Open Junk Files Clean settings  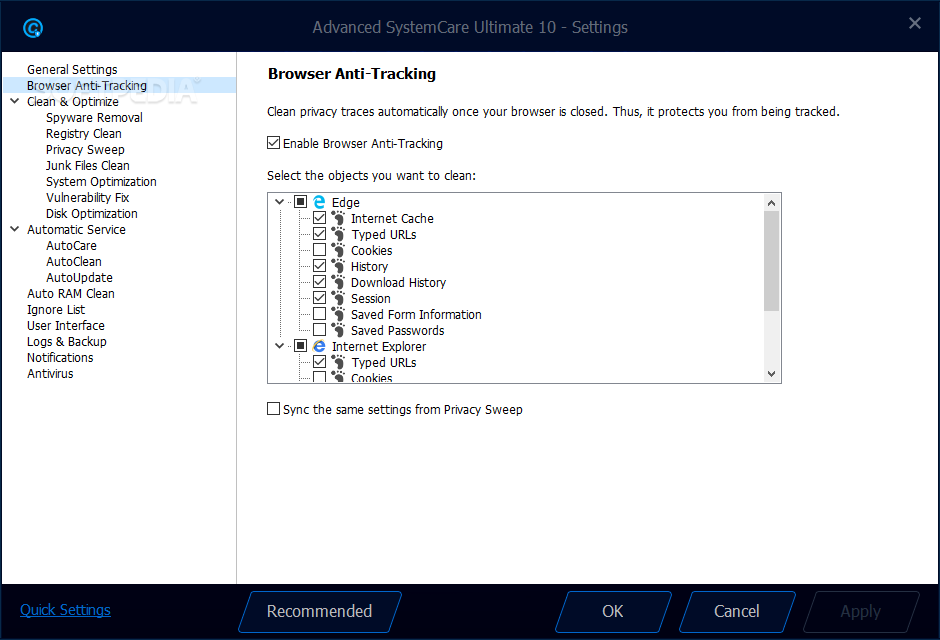88,165
